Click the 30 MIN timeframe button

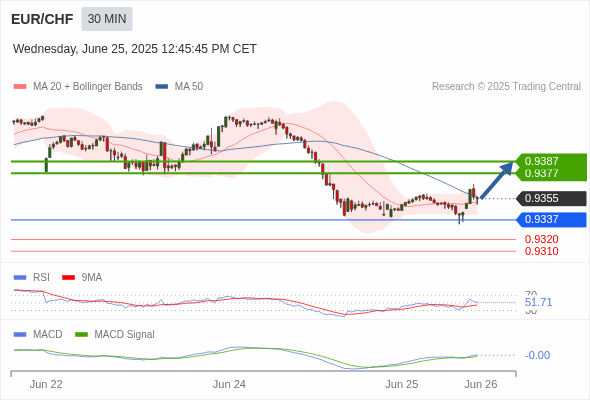coord(107,19)
